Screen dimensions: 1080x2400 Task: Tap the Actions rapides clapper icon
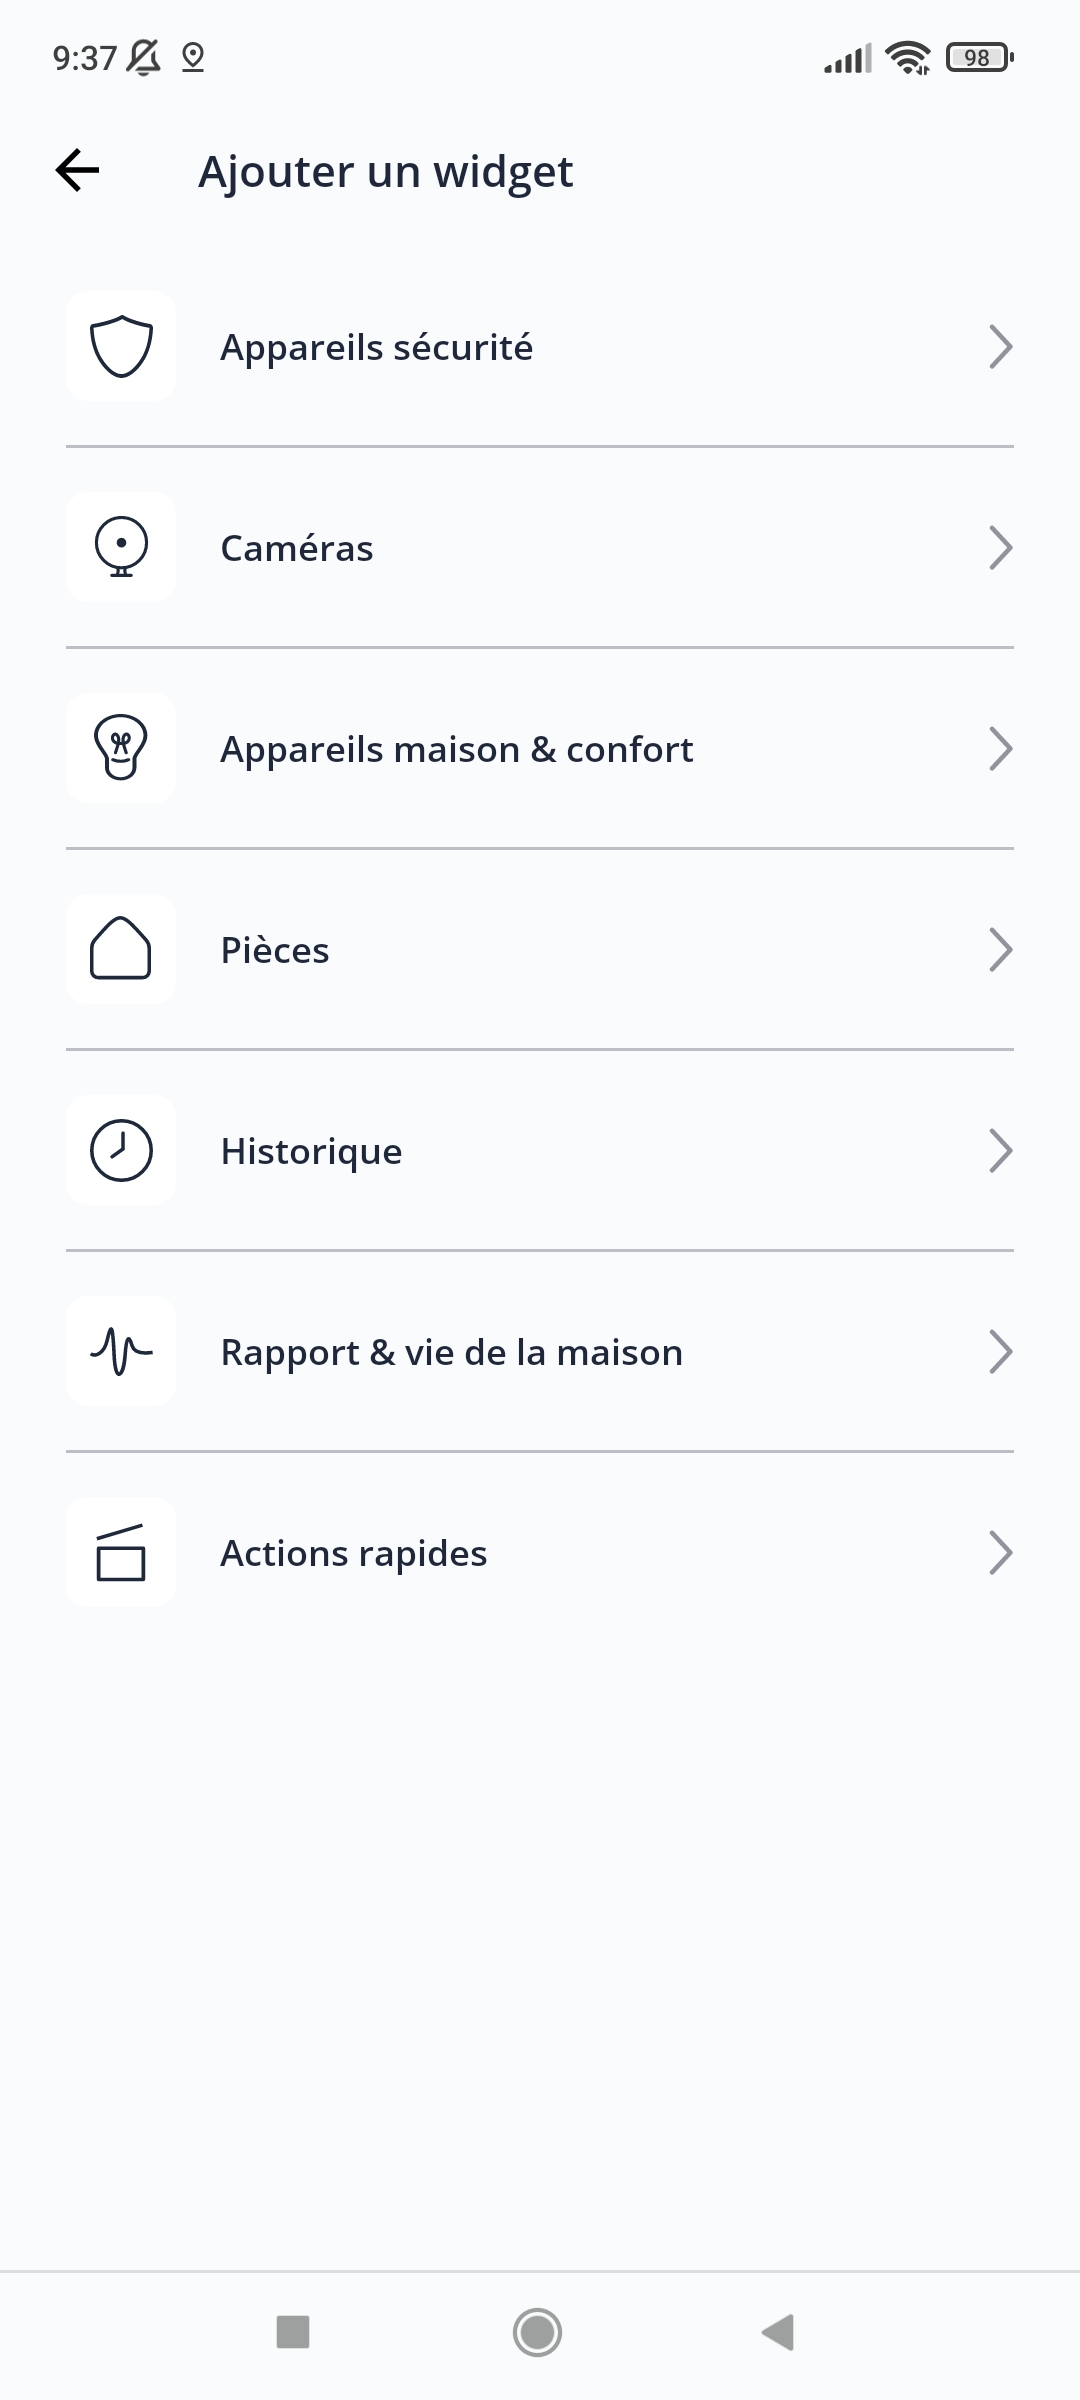pyautogui.click(x=121, y=1553)
